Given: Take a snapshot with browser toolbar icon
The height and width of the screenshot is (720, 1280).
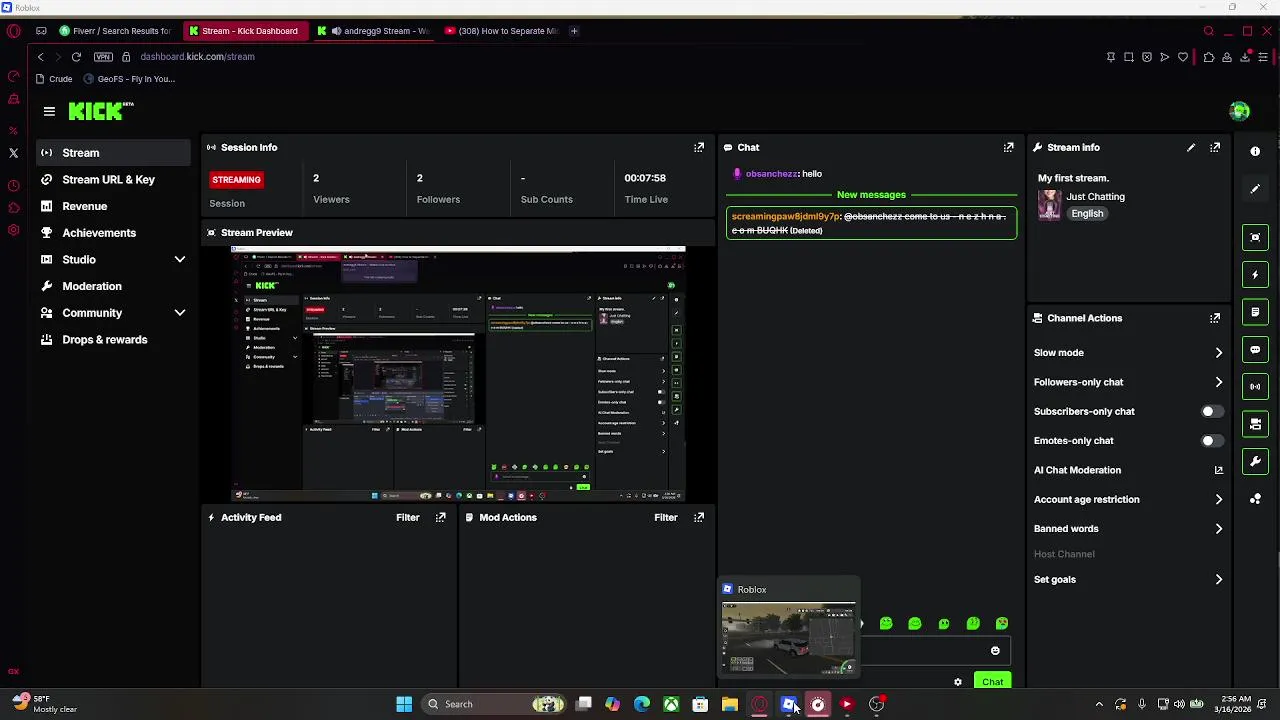Looking at the screenshot, I should tap(1129, 57).
